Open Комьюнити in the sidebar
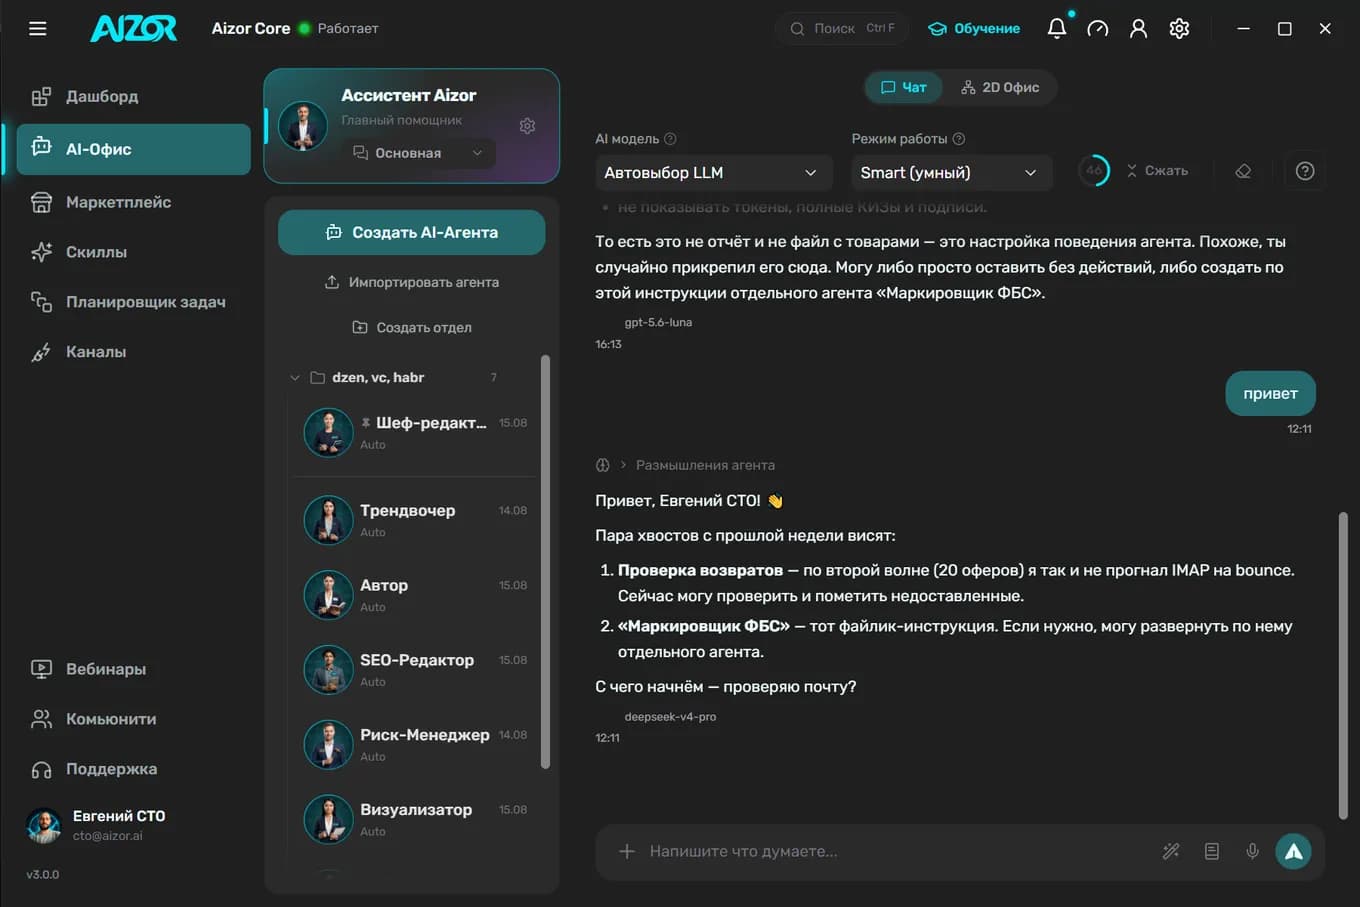 point(133,719)
